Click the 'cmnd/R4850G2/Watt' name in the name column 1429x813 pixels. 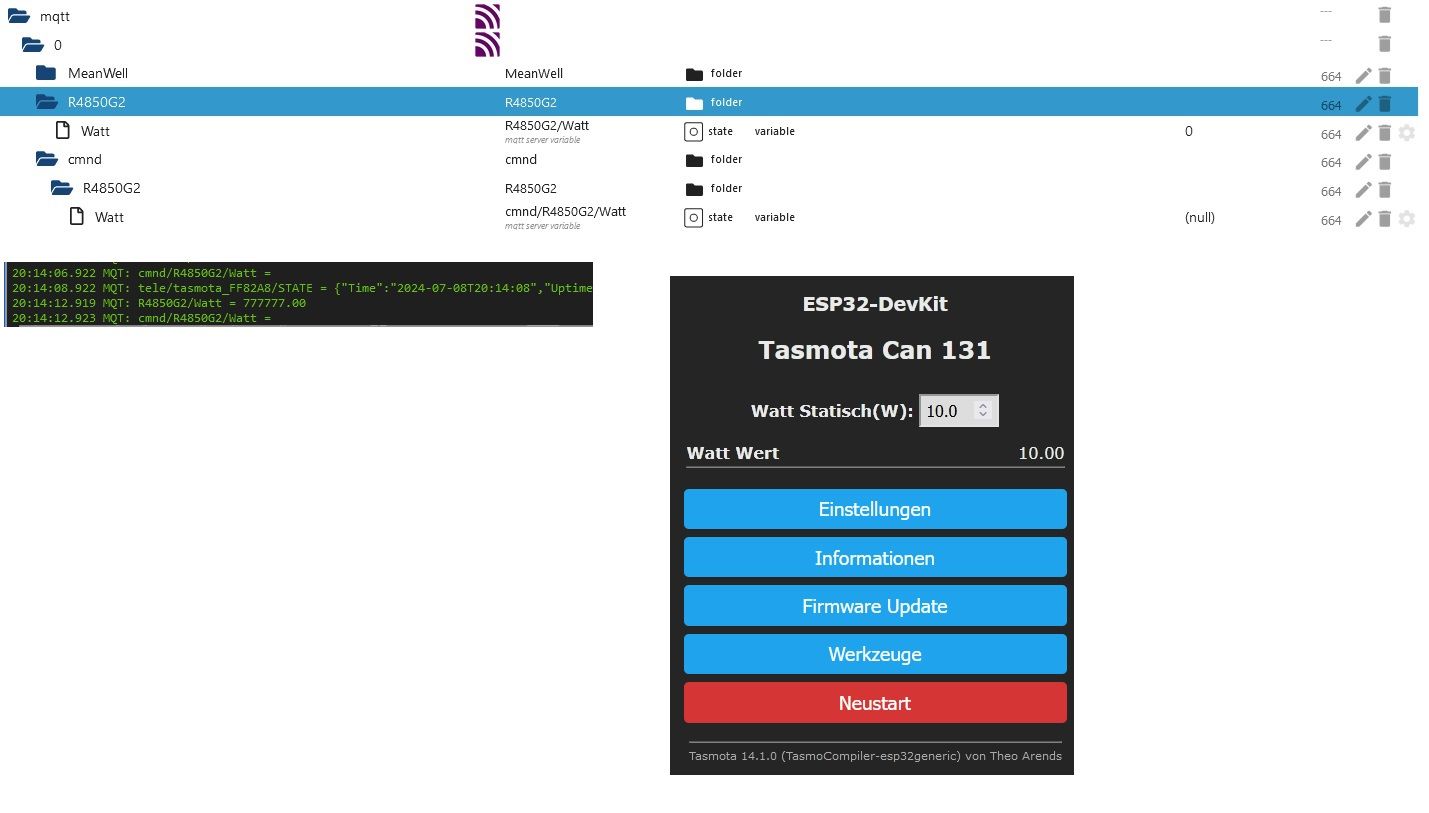click(x=565, y=211)
